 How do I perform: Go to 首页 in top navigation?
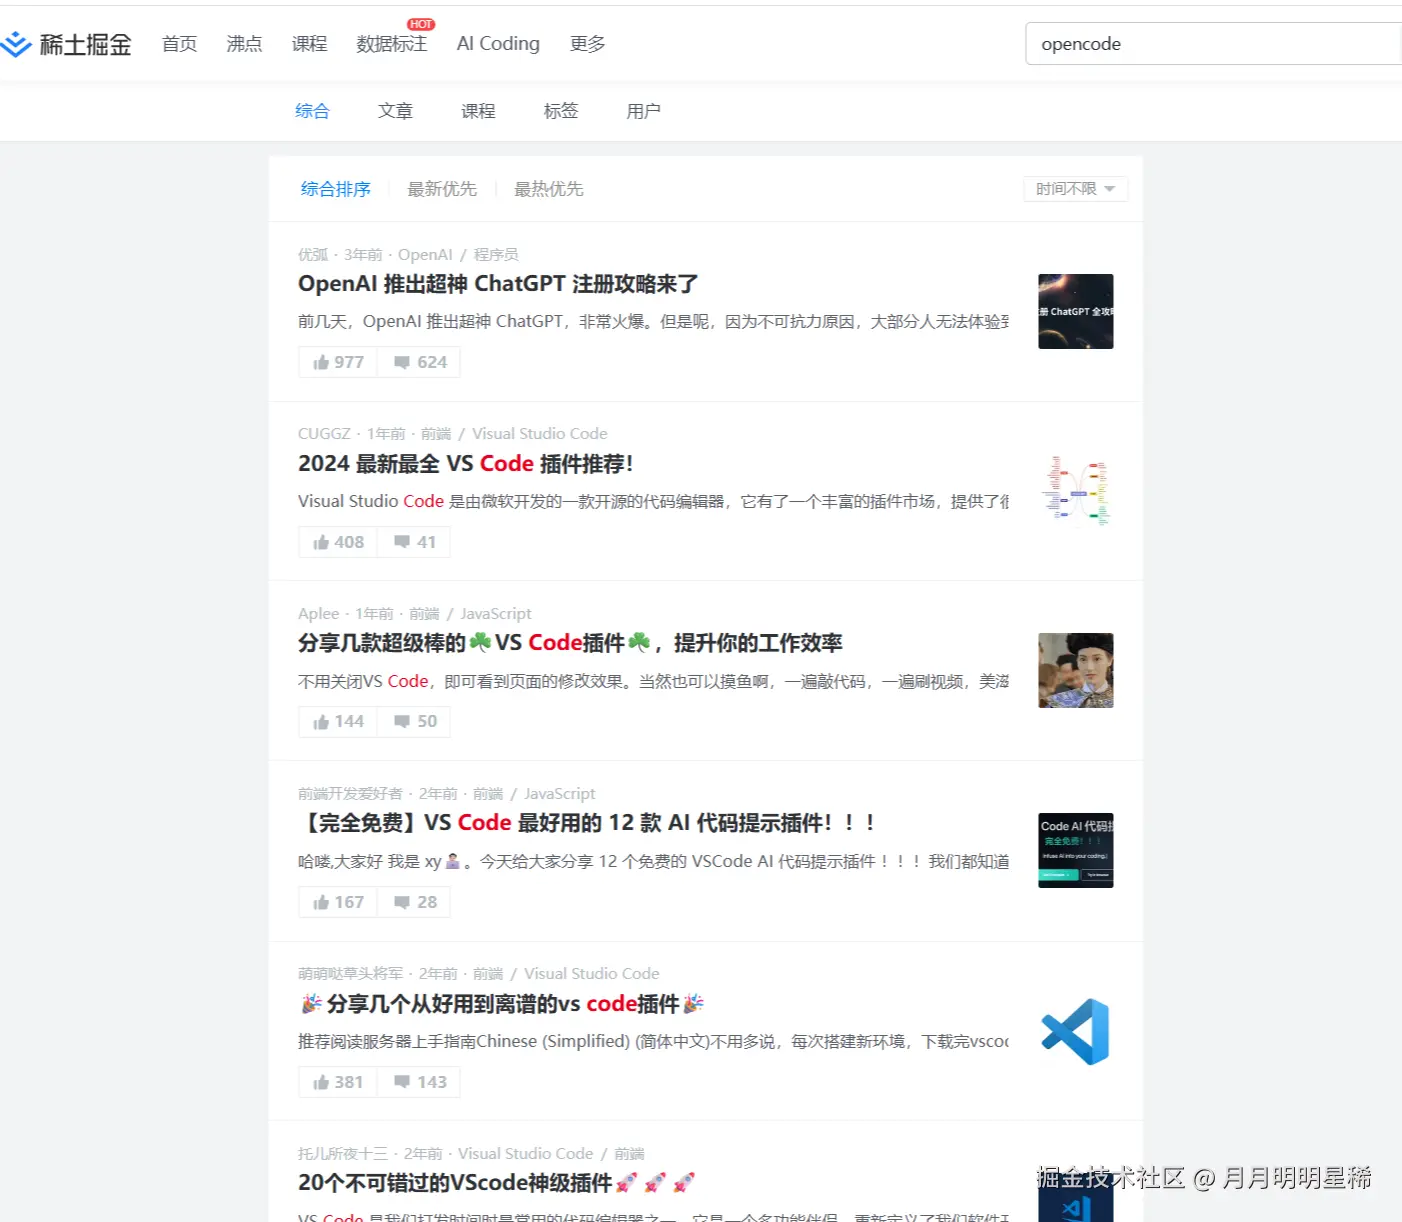pos(179,44)
